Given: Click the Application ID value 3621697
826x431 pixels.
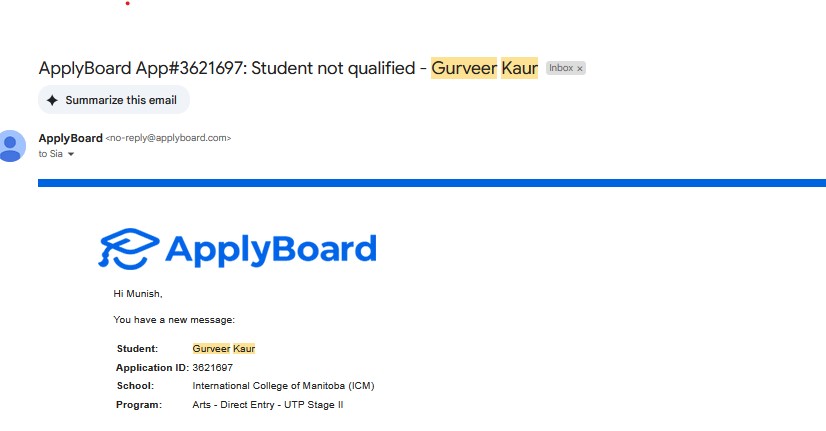Looking at the screenshot, I should tap(214, 367).
